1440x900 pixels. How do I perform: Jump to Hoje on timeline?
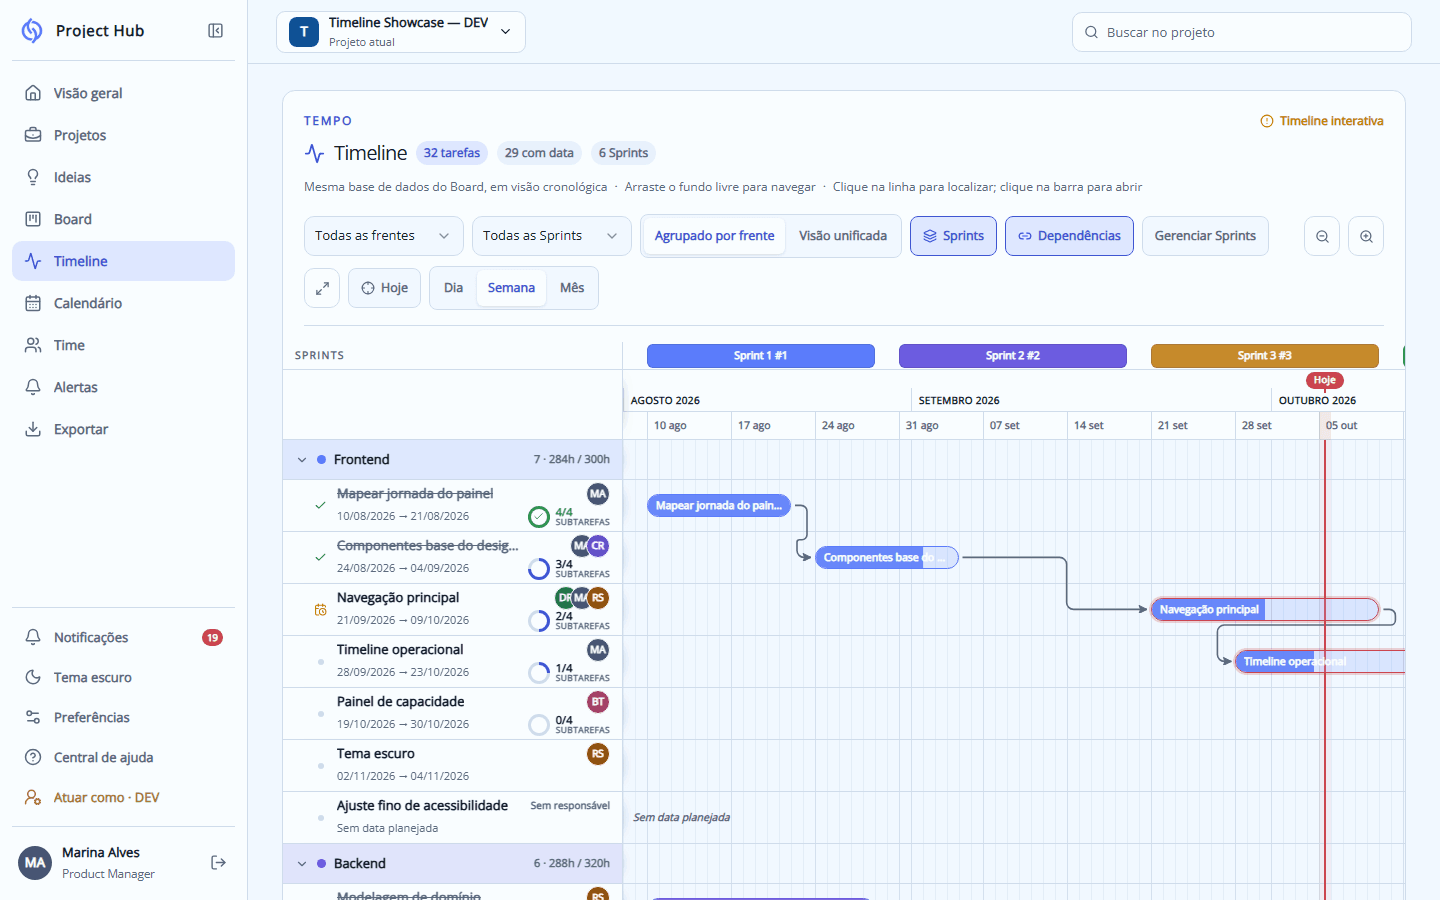384,288
